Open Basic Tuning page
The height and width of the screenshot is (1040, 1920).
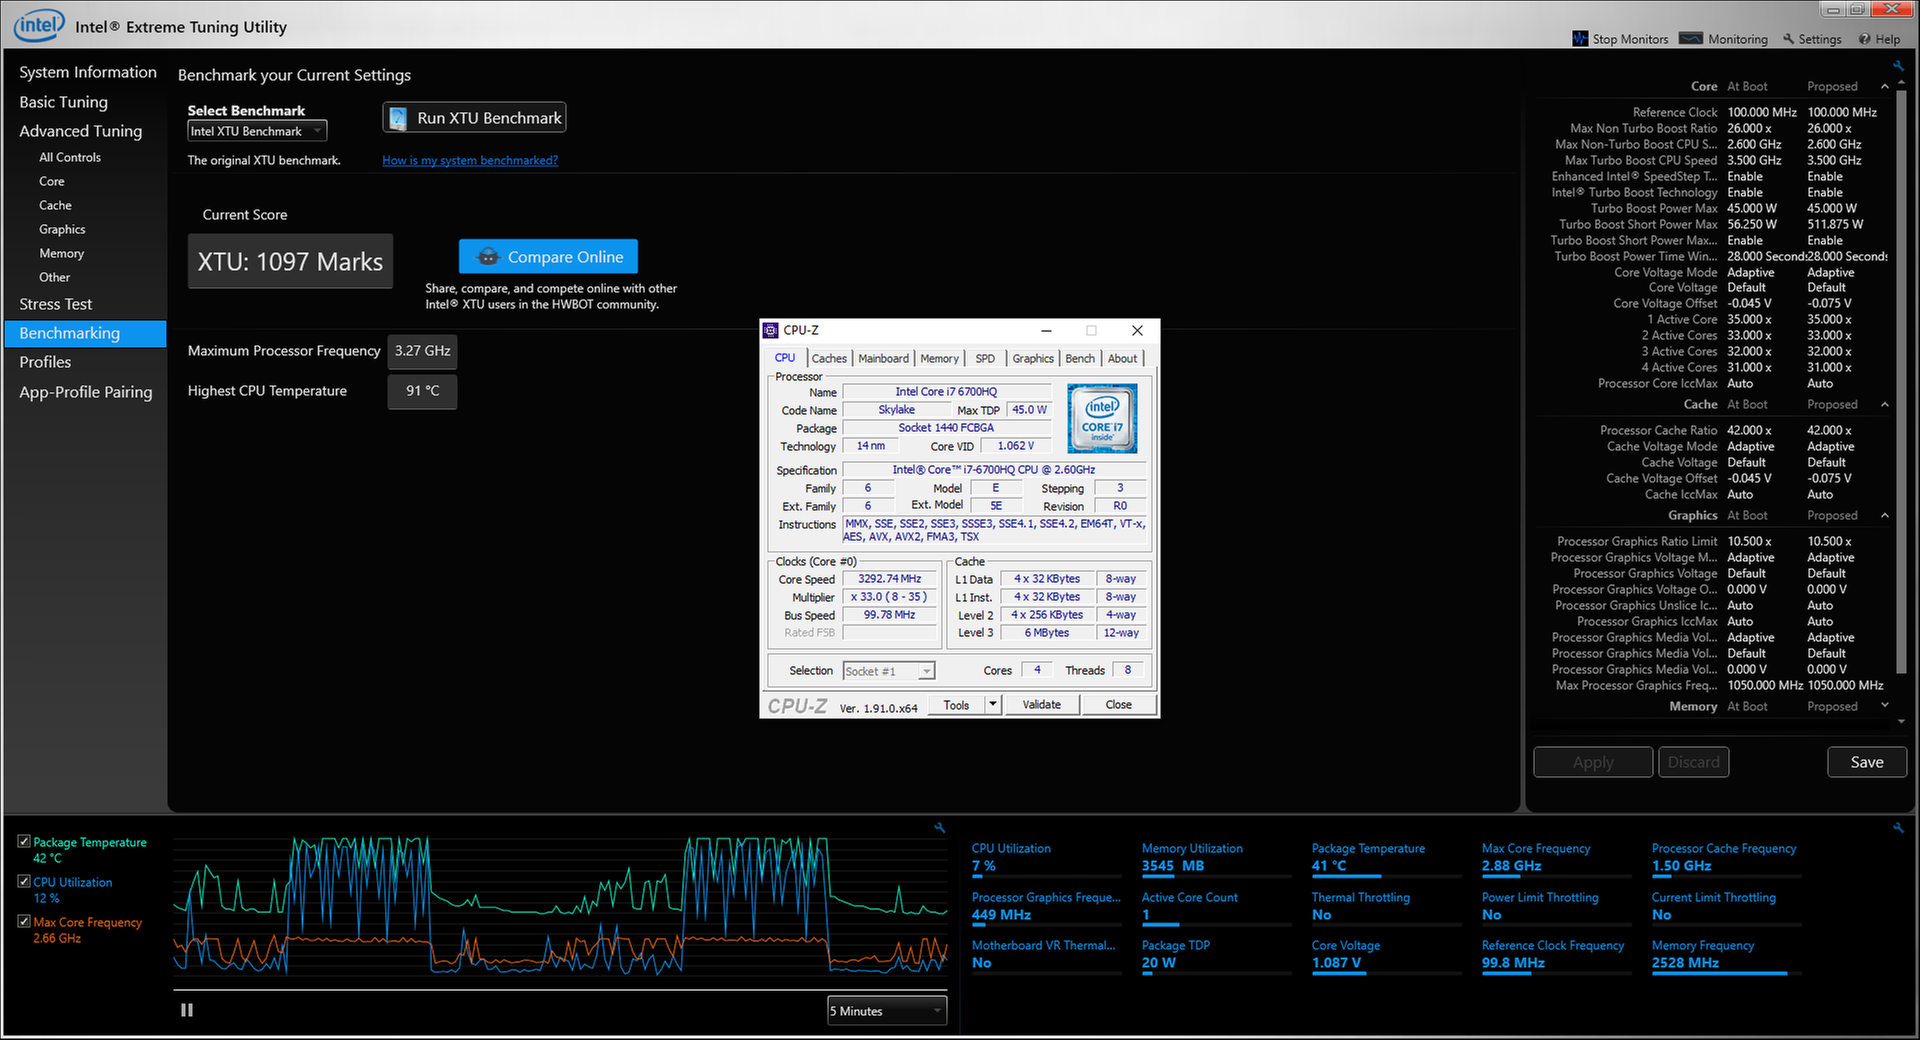point(63,102)
